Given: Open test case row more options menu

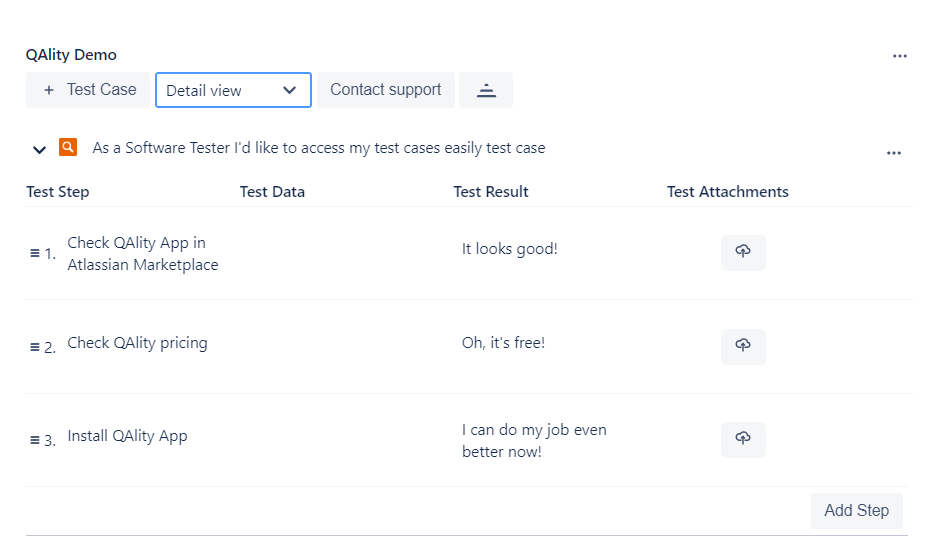Looking at the screenshot, I should tap(894, 153).
